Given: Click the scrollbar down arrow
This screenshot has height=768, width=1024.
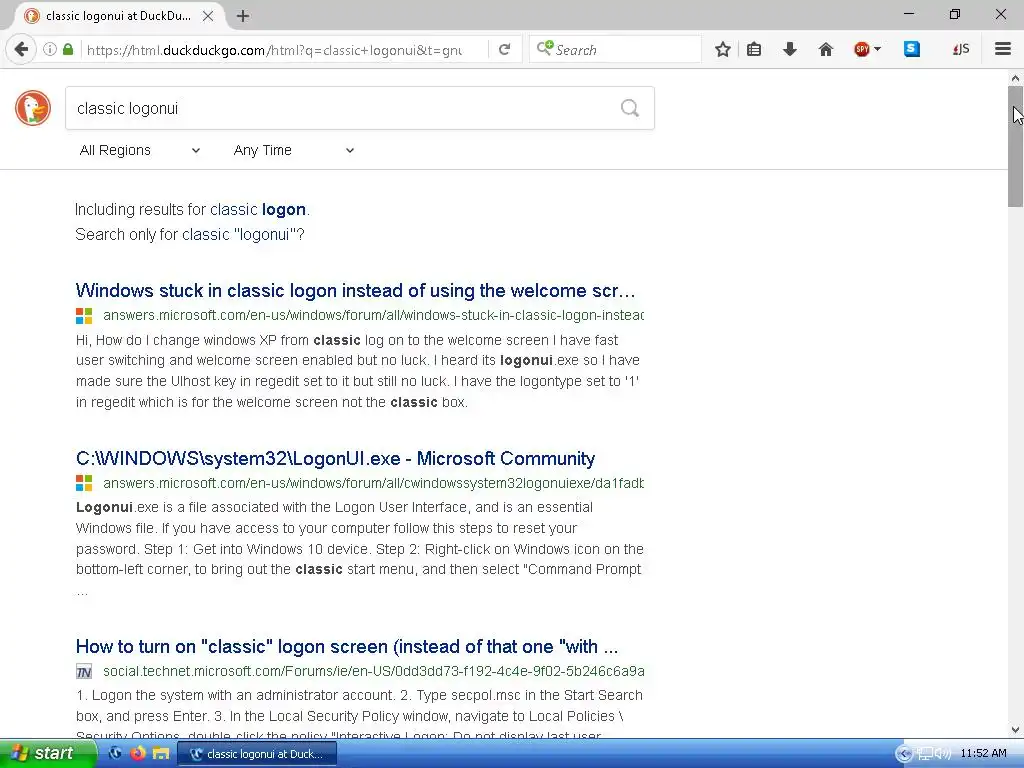Looking at the screenshot, I should point(1015,729).
